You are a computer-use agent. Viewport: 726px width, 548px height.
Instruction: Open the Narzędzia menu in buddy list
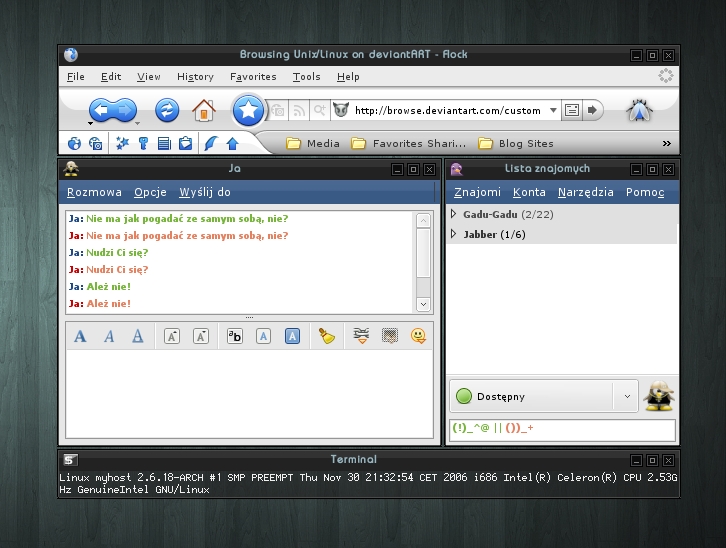pyautogui.click(x=586, y=192)
